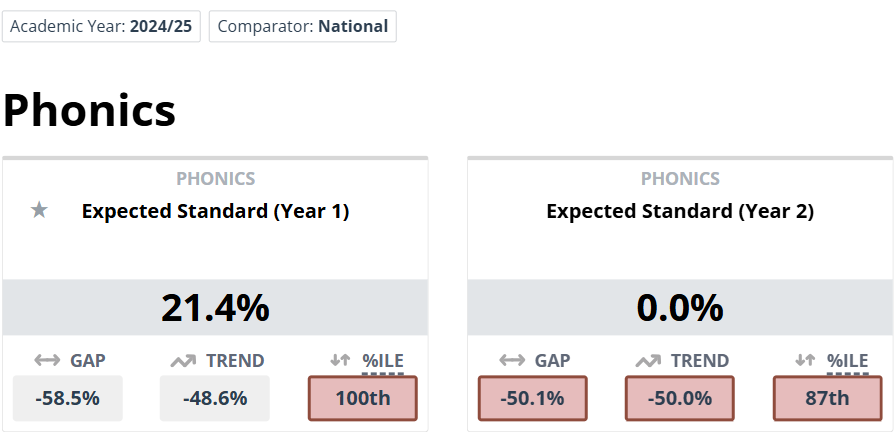
Task: Open the Expected Standard (Year 2) measure
Action: [680, 212]
